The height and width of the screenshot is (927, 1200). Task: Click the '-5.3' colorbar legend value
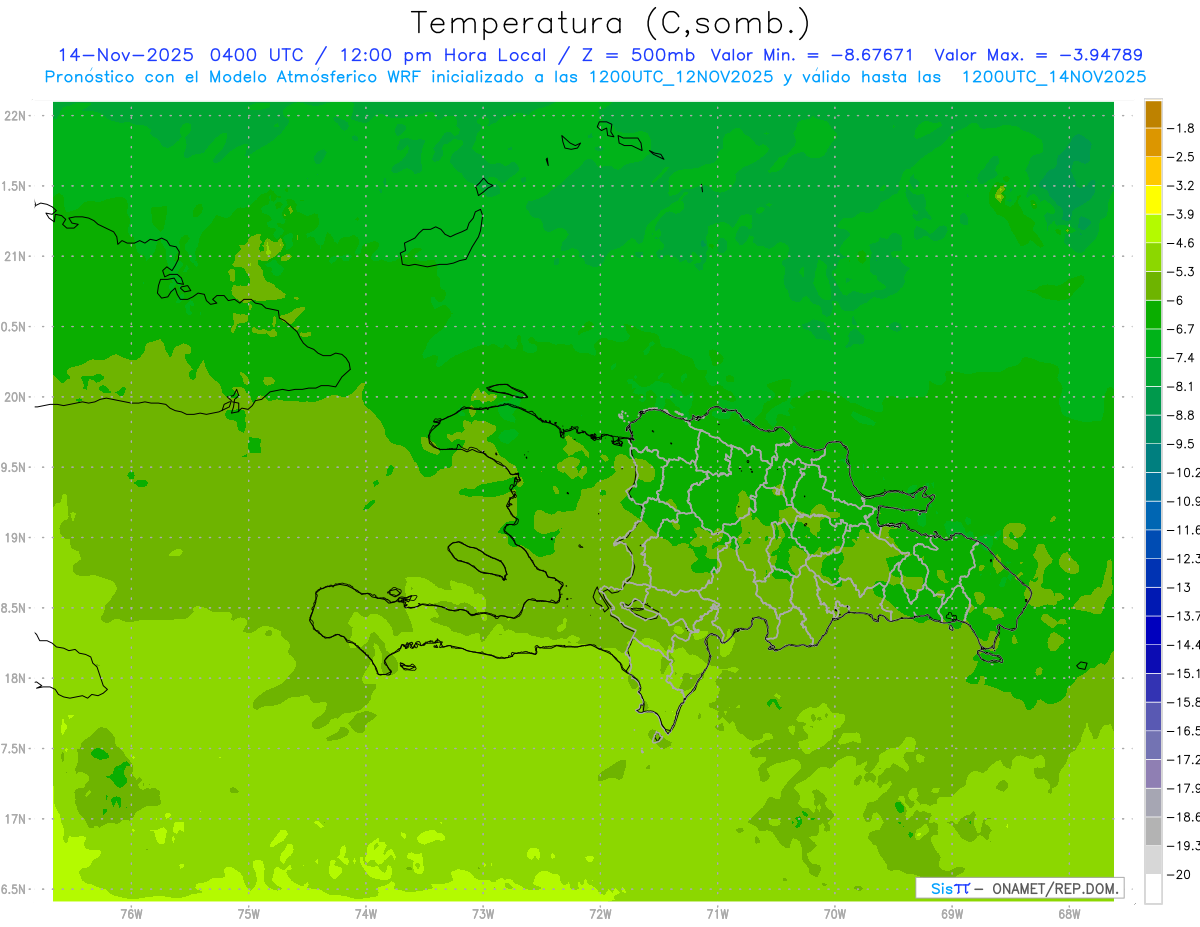(x=1182, y=272)
